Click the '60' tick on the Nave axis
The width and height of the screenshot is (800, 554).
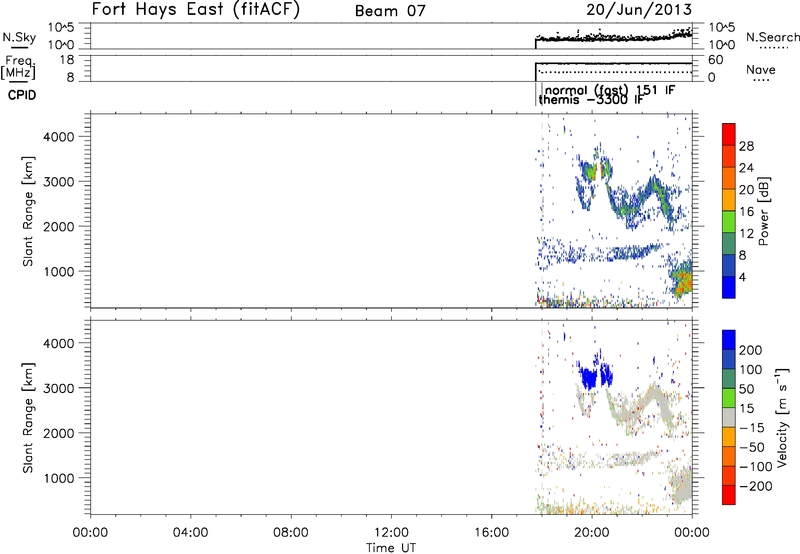click(715, 60)
